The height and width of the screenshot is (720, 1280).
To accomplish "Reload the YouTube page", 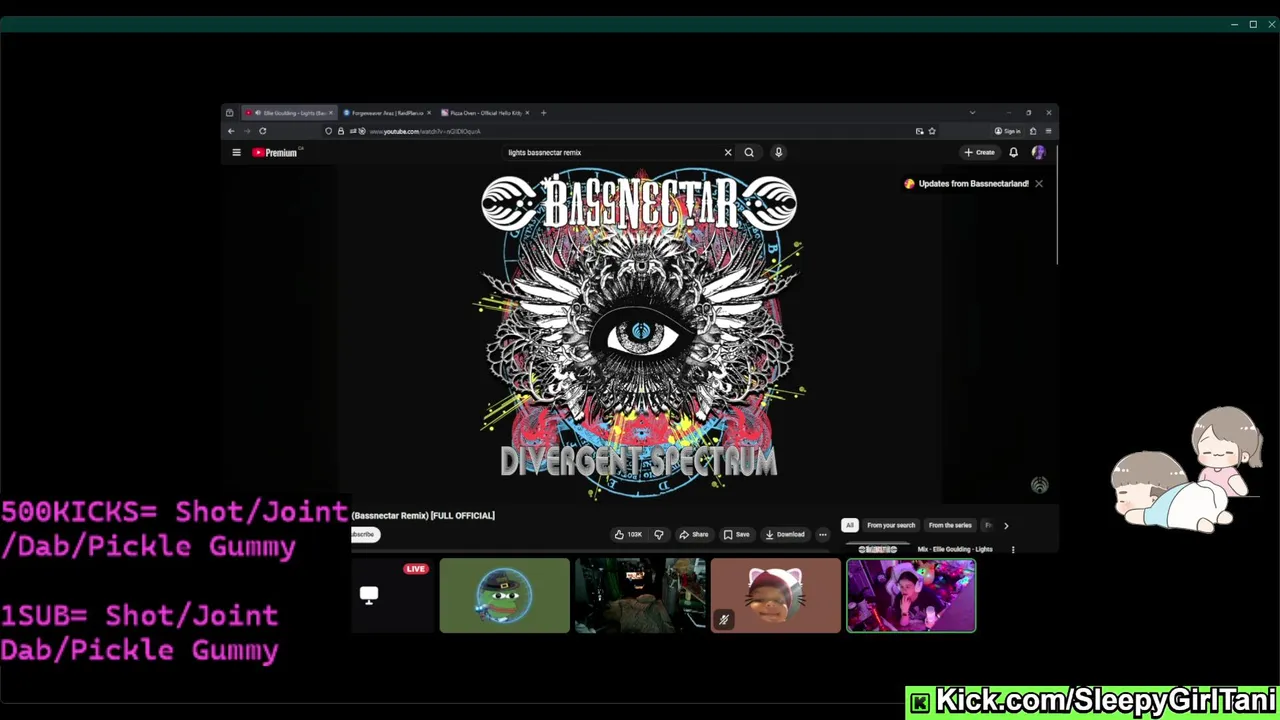I will pos(262,131).
